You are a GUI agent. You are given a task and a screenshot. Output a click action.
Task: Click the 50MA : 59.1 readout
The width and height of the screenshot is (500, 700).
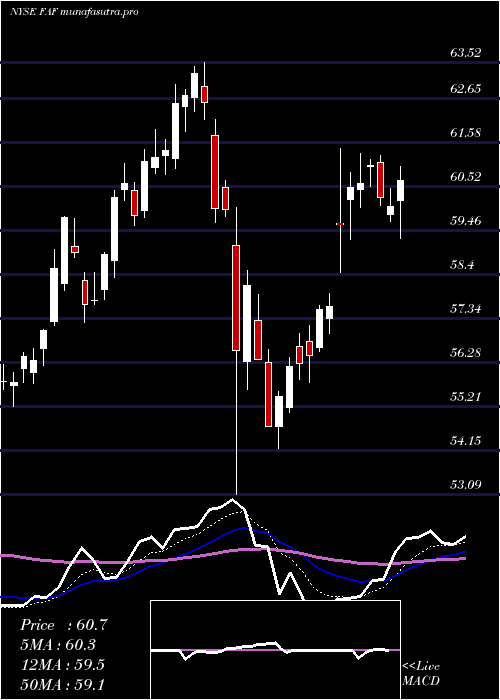(62, 684)
